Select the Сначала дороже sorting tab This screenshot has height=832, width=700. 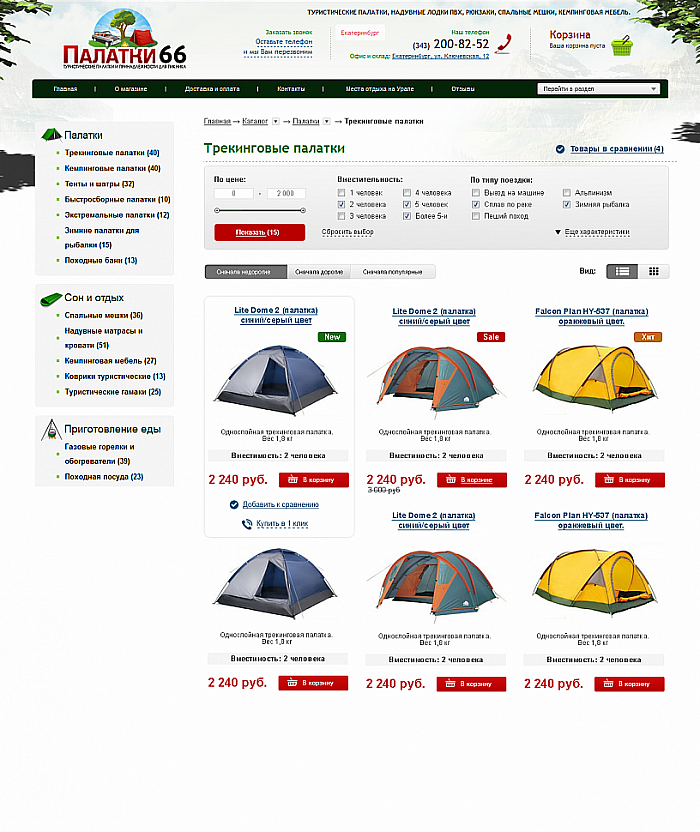coord(319,272)
